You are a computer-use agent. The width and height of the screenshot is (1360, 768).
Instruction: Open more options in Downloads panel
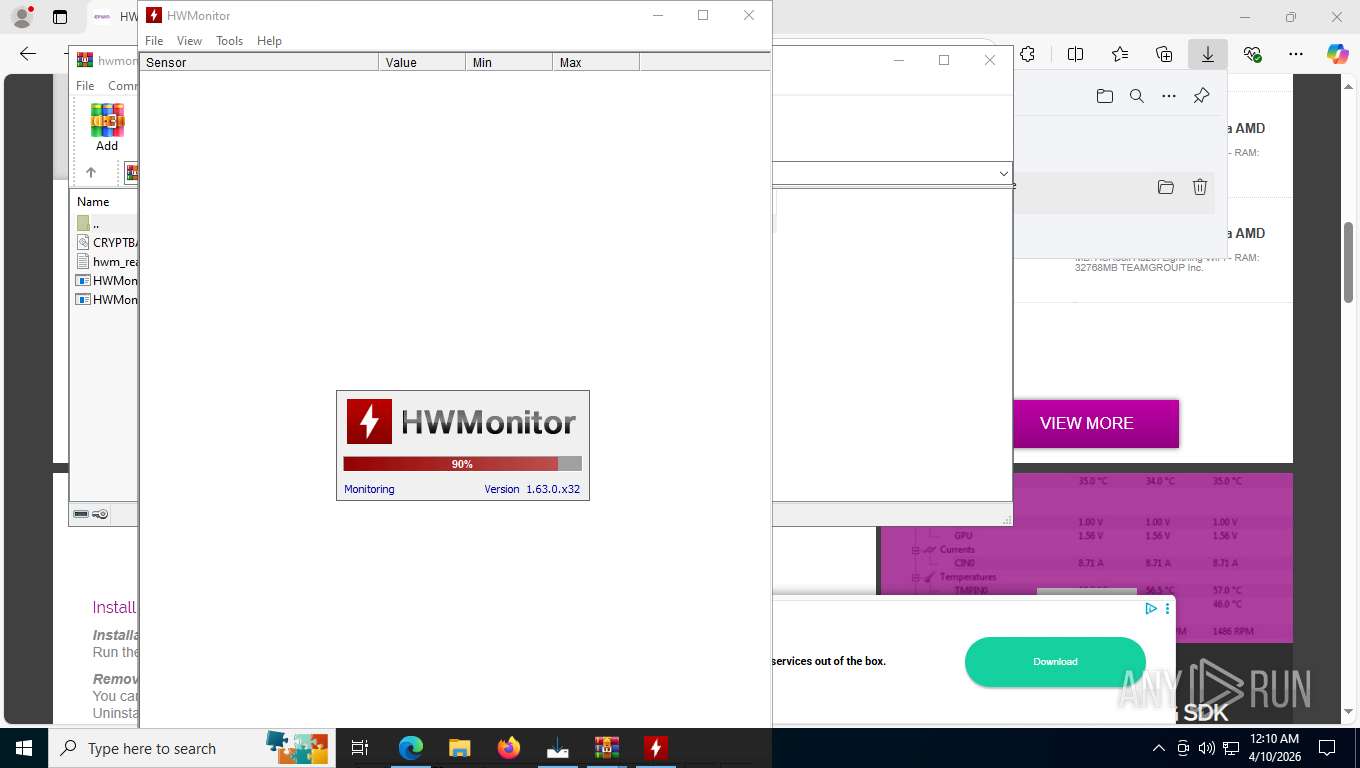pos(1169,96)
